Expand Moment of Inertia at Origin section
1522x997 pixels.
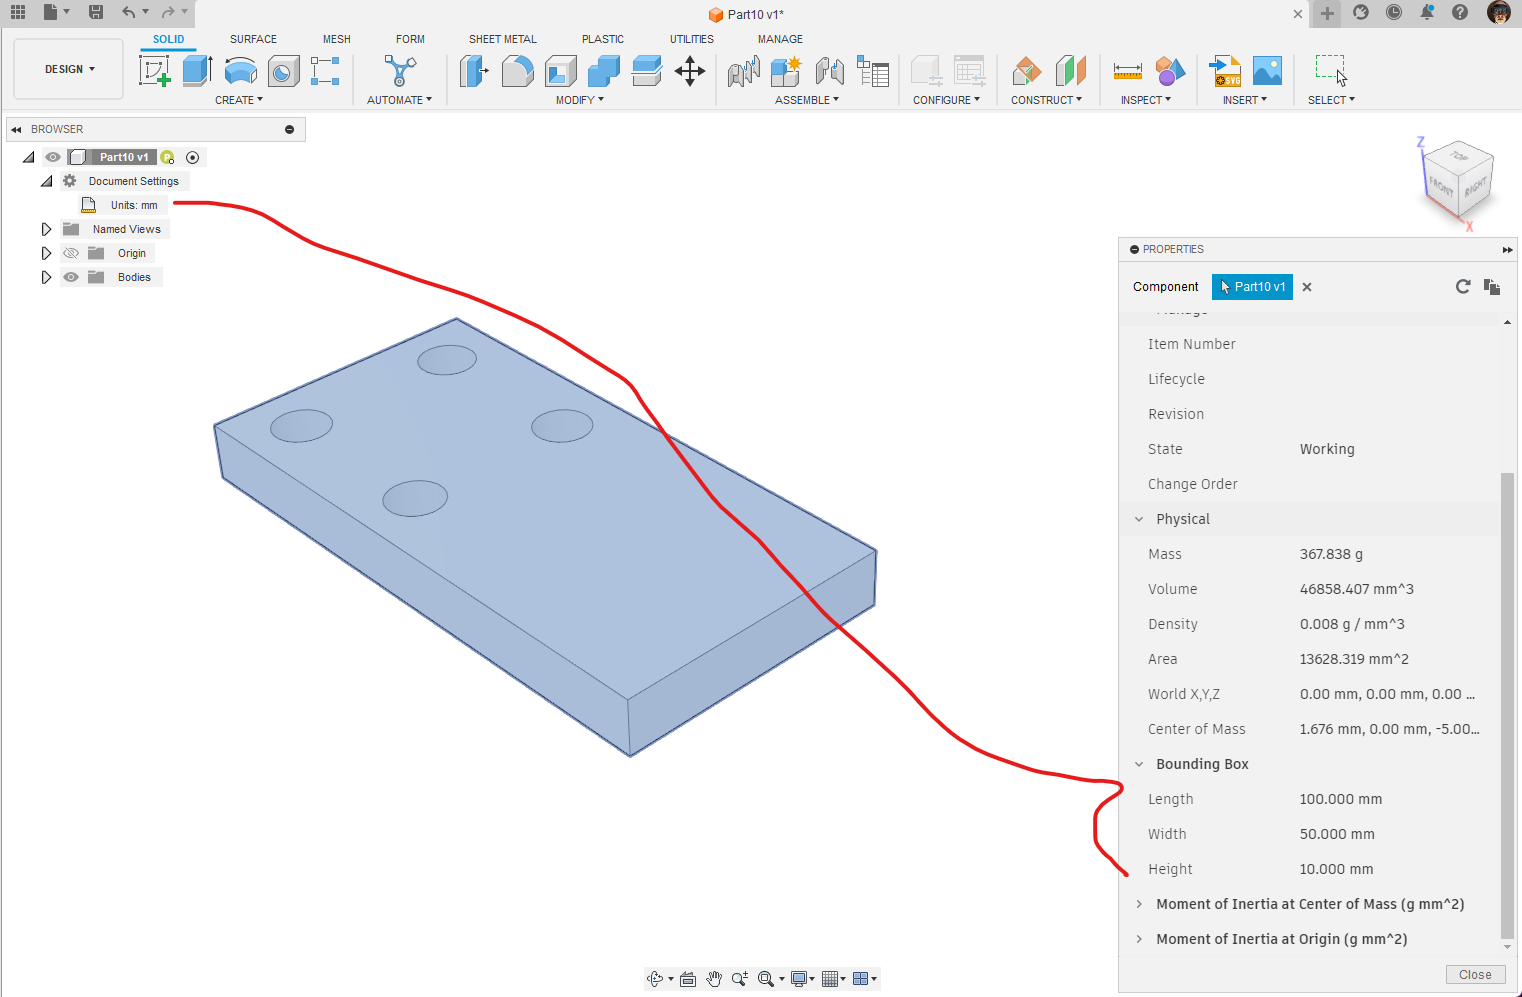coord(1140,939)
